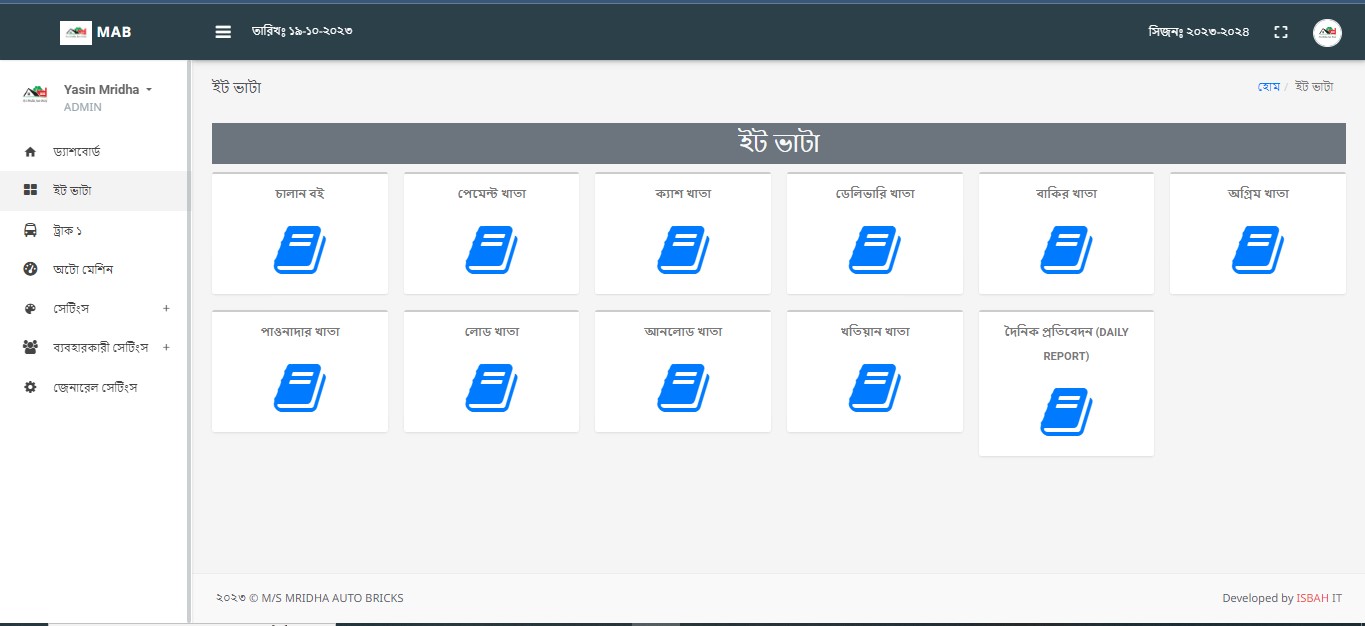
Task: Click the হোম breadcrumb link
Action: click(x=1269, y=87)
